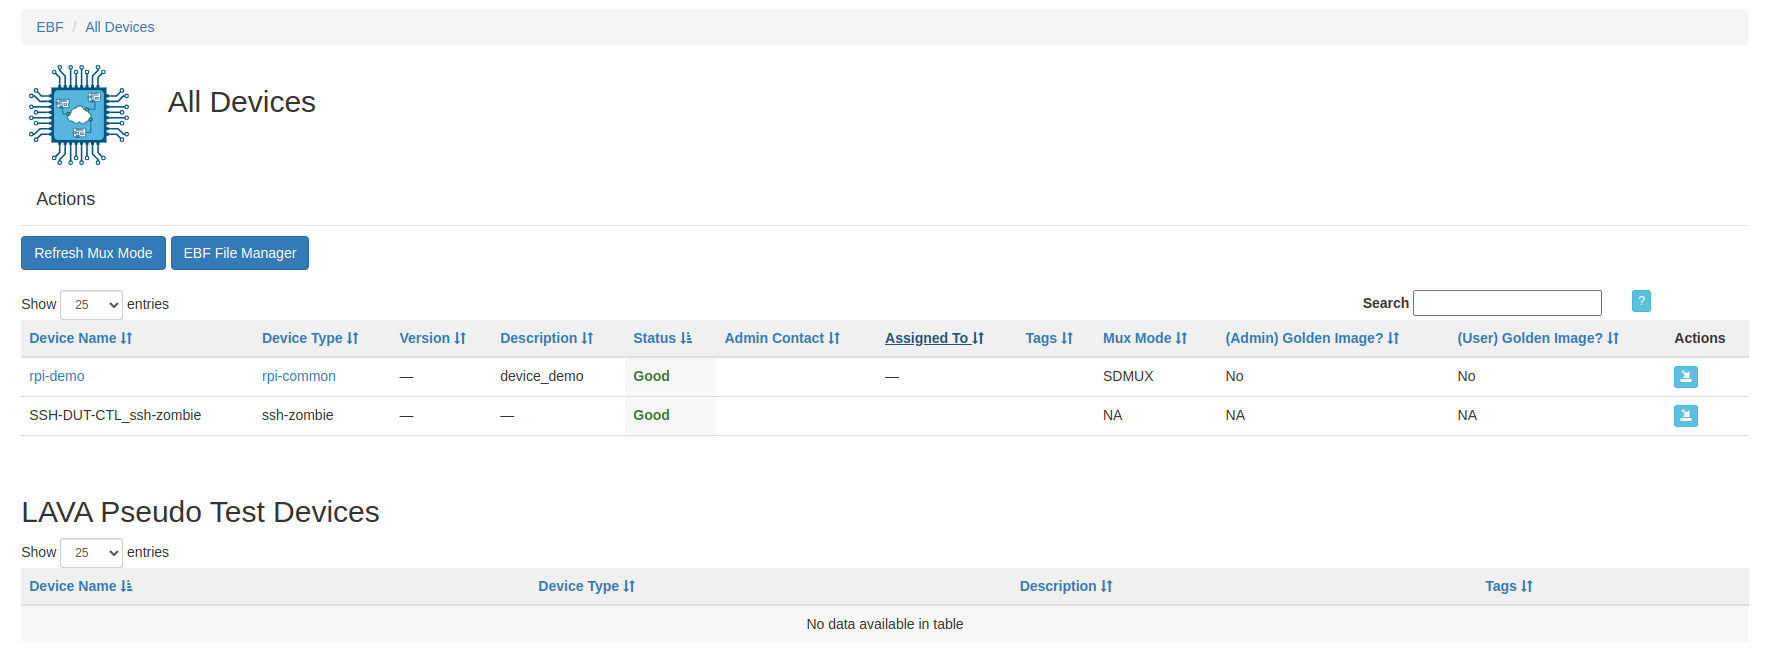1765x658 pixels.
Task: Click the All Devices breadcrumb link
Action: pyautogui.click(x=120, y=27)
